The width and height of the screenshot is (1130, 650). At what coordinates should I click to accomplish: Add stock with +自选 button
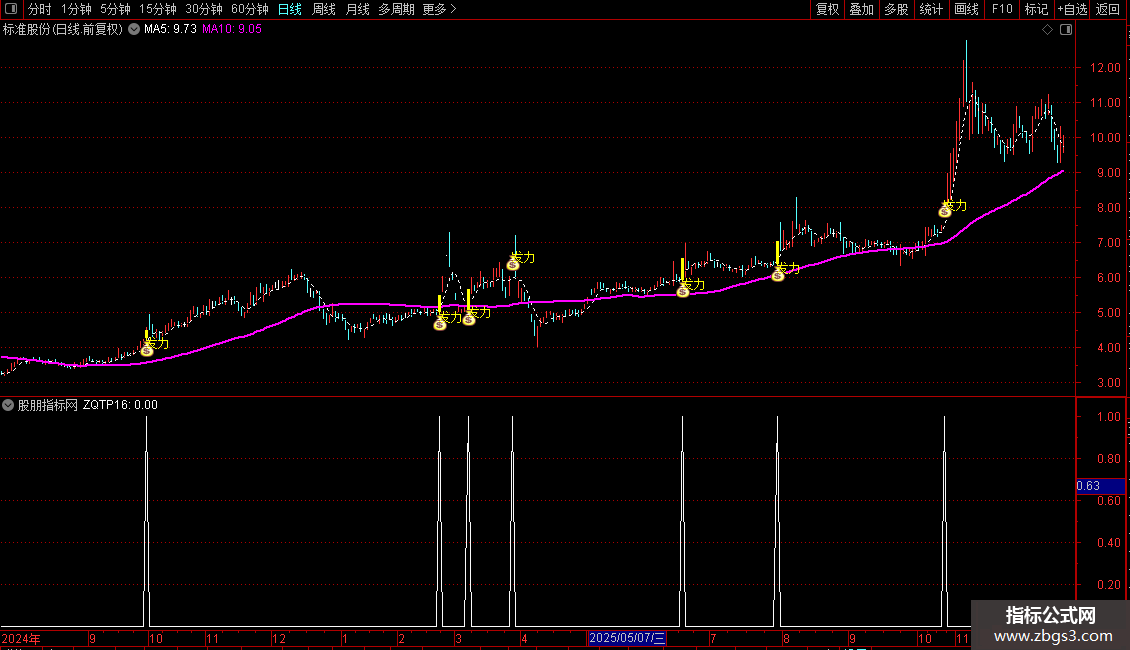tap(1072, 9)
